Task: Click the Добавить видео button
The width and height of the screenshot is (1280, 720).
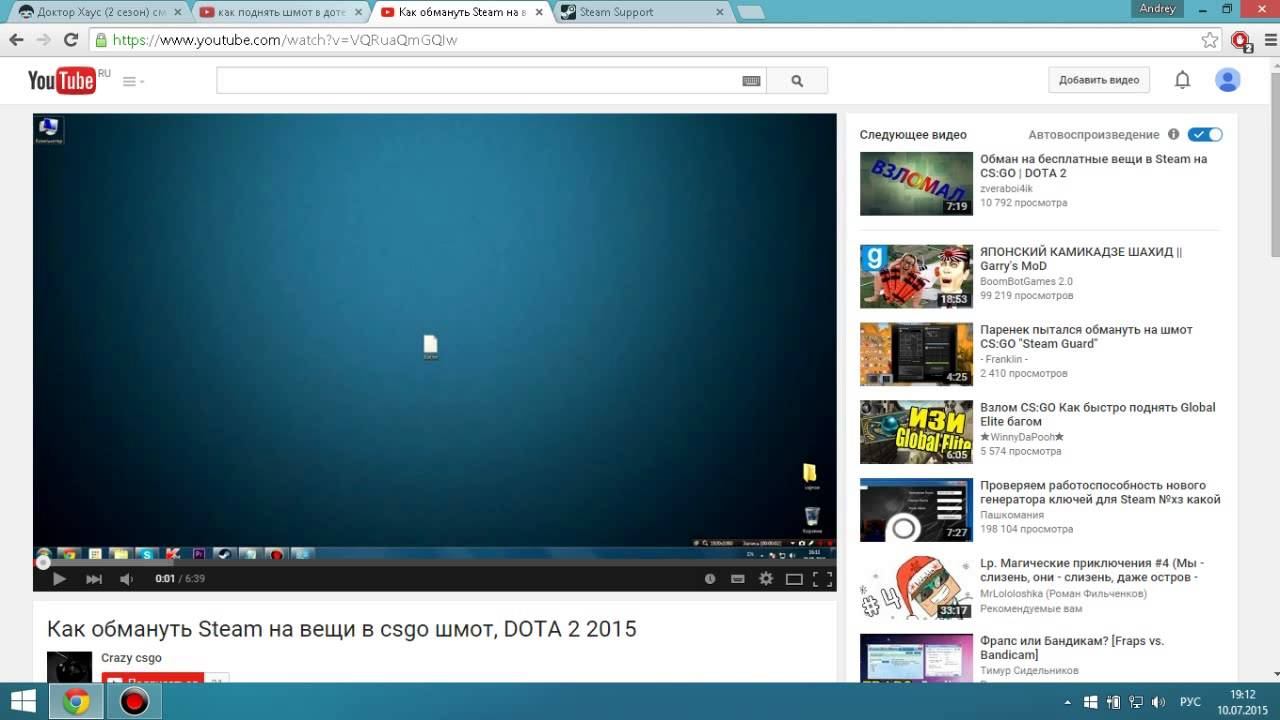Action: tap(1099, 80)
